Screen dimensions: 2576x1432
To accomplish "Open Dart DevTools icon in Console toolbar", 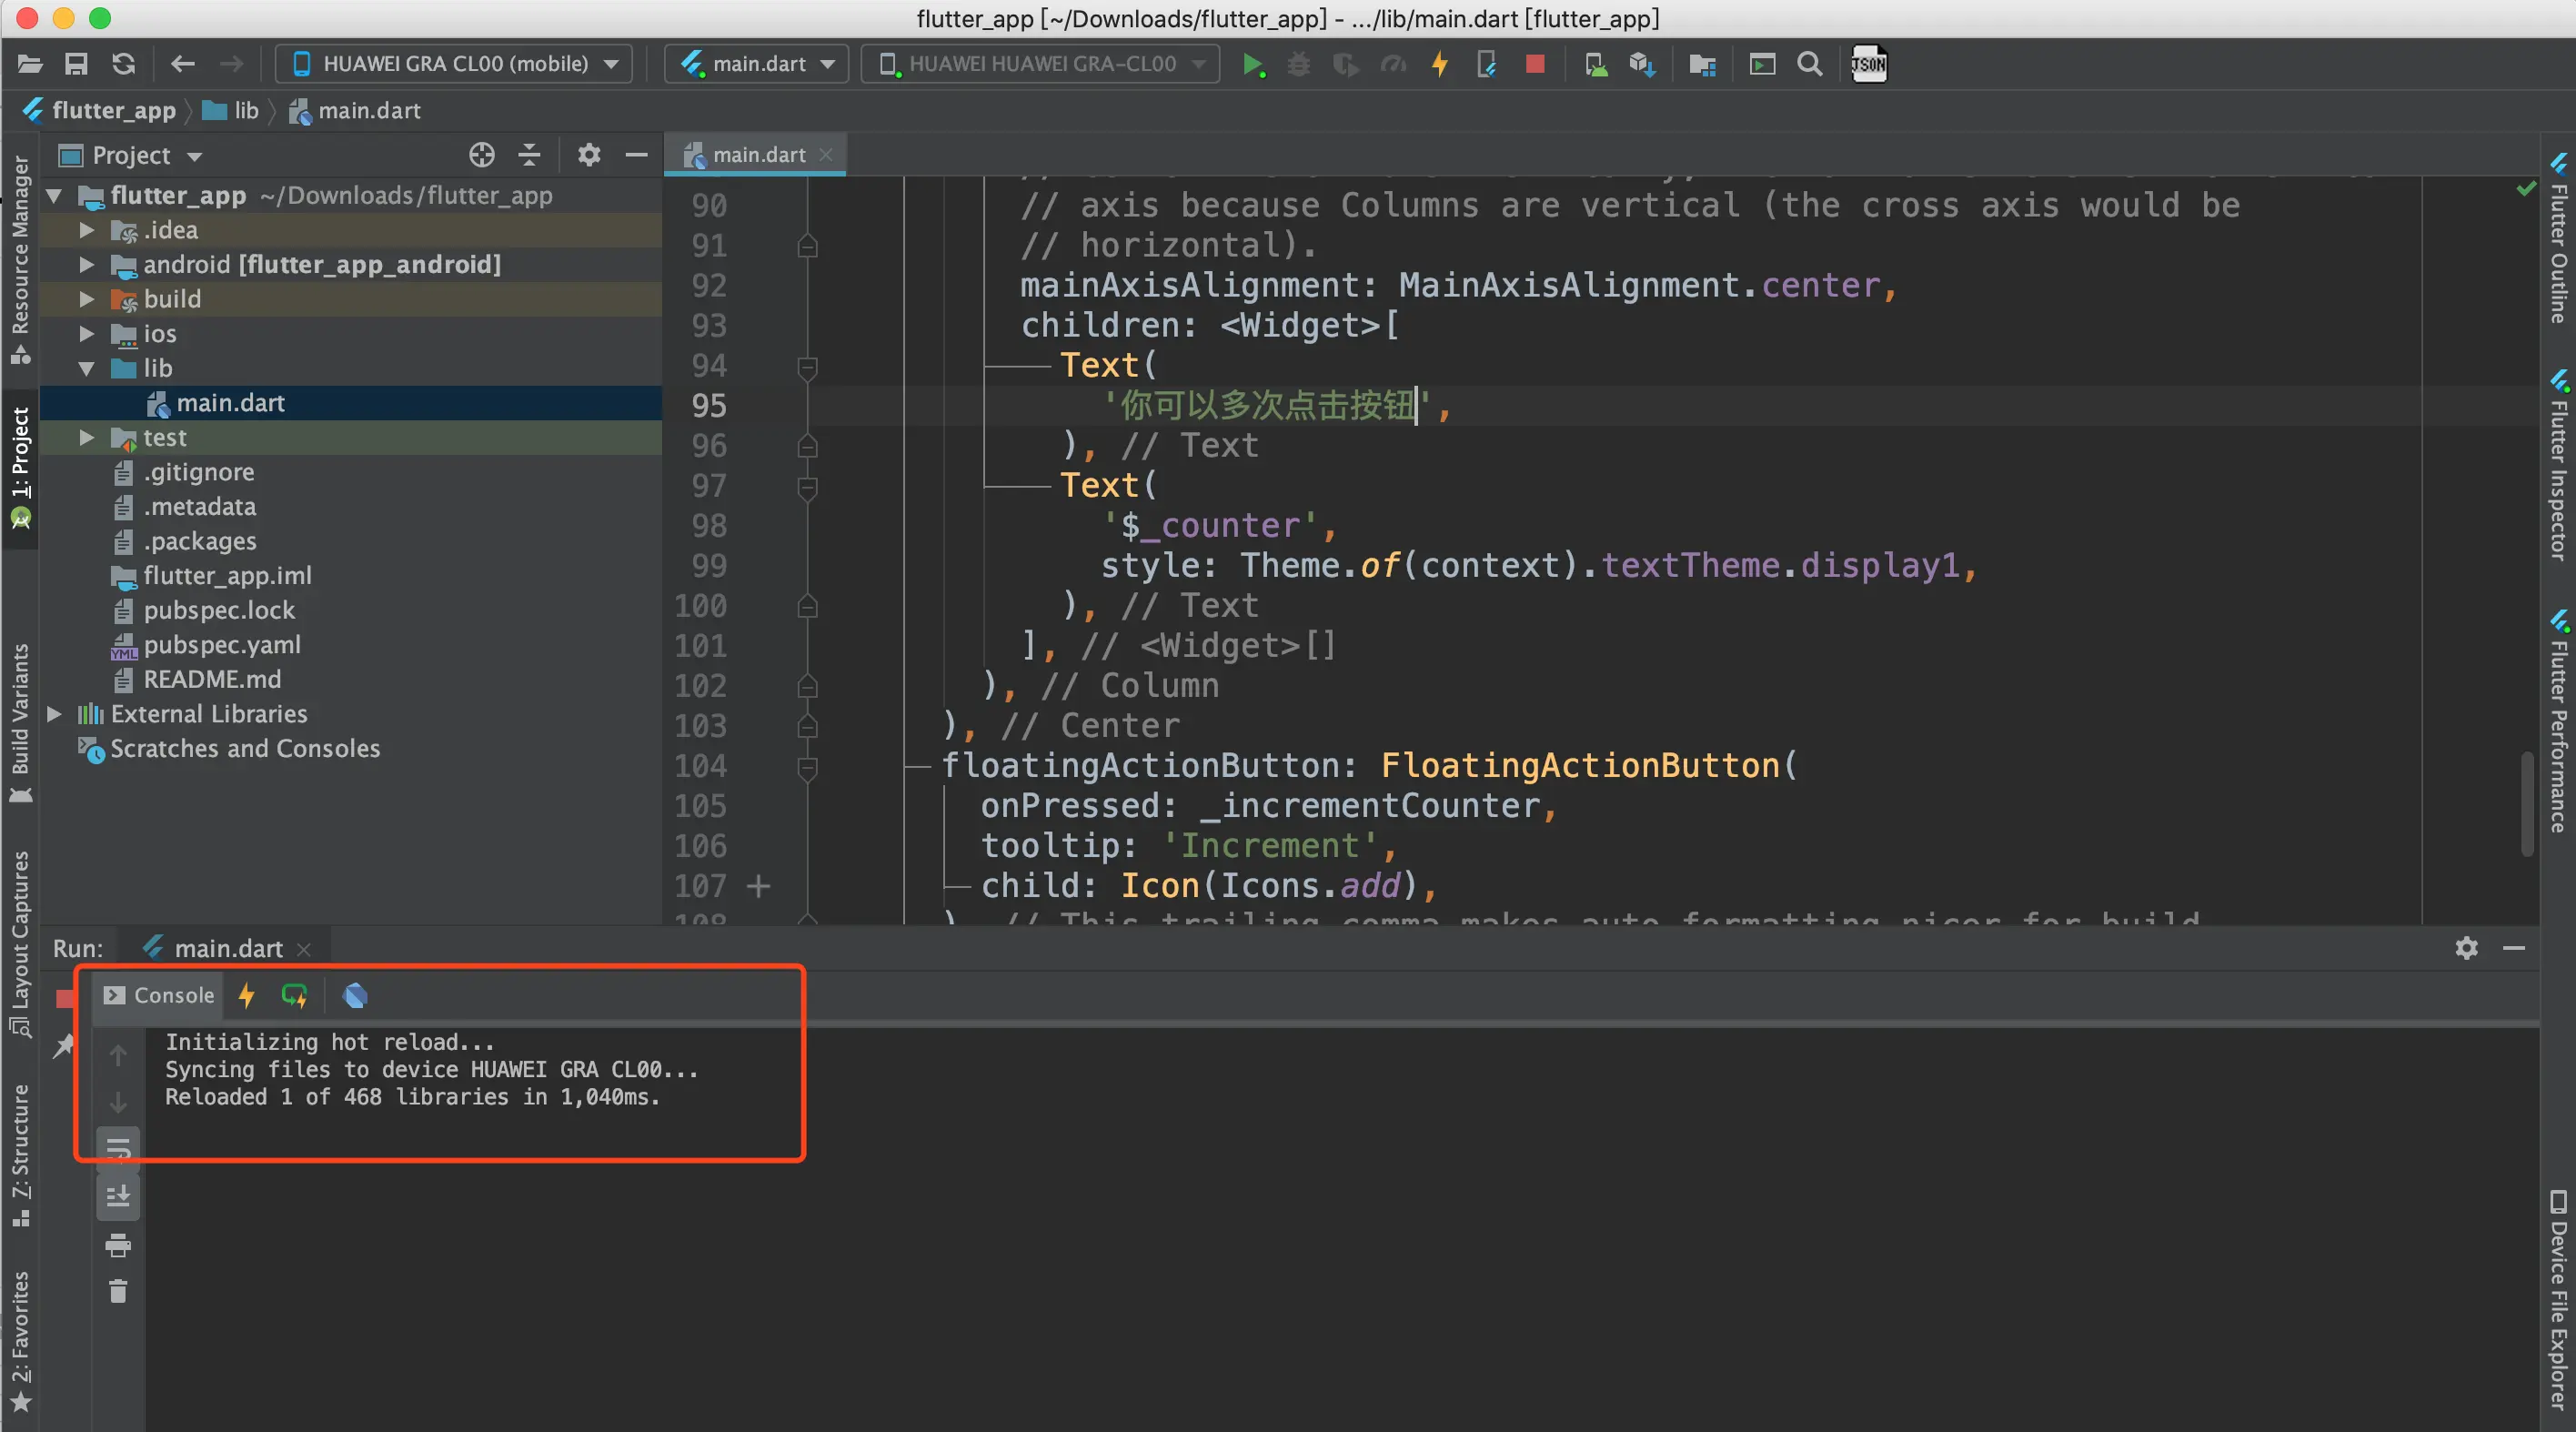I will pyautogui.click(x=355, y=995).
